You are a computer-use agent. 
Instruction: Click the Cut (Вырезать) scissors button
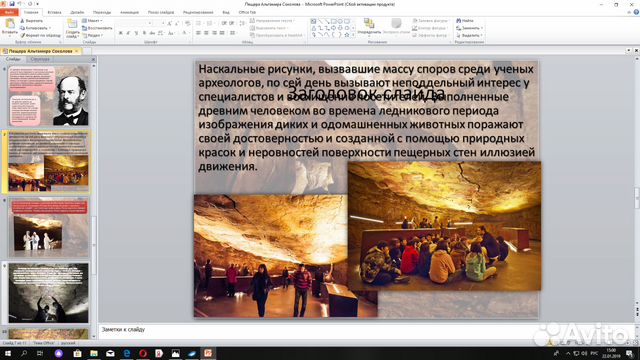pyautogui.click(x=31, y=20)
